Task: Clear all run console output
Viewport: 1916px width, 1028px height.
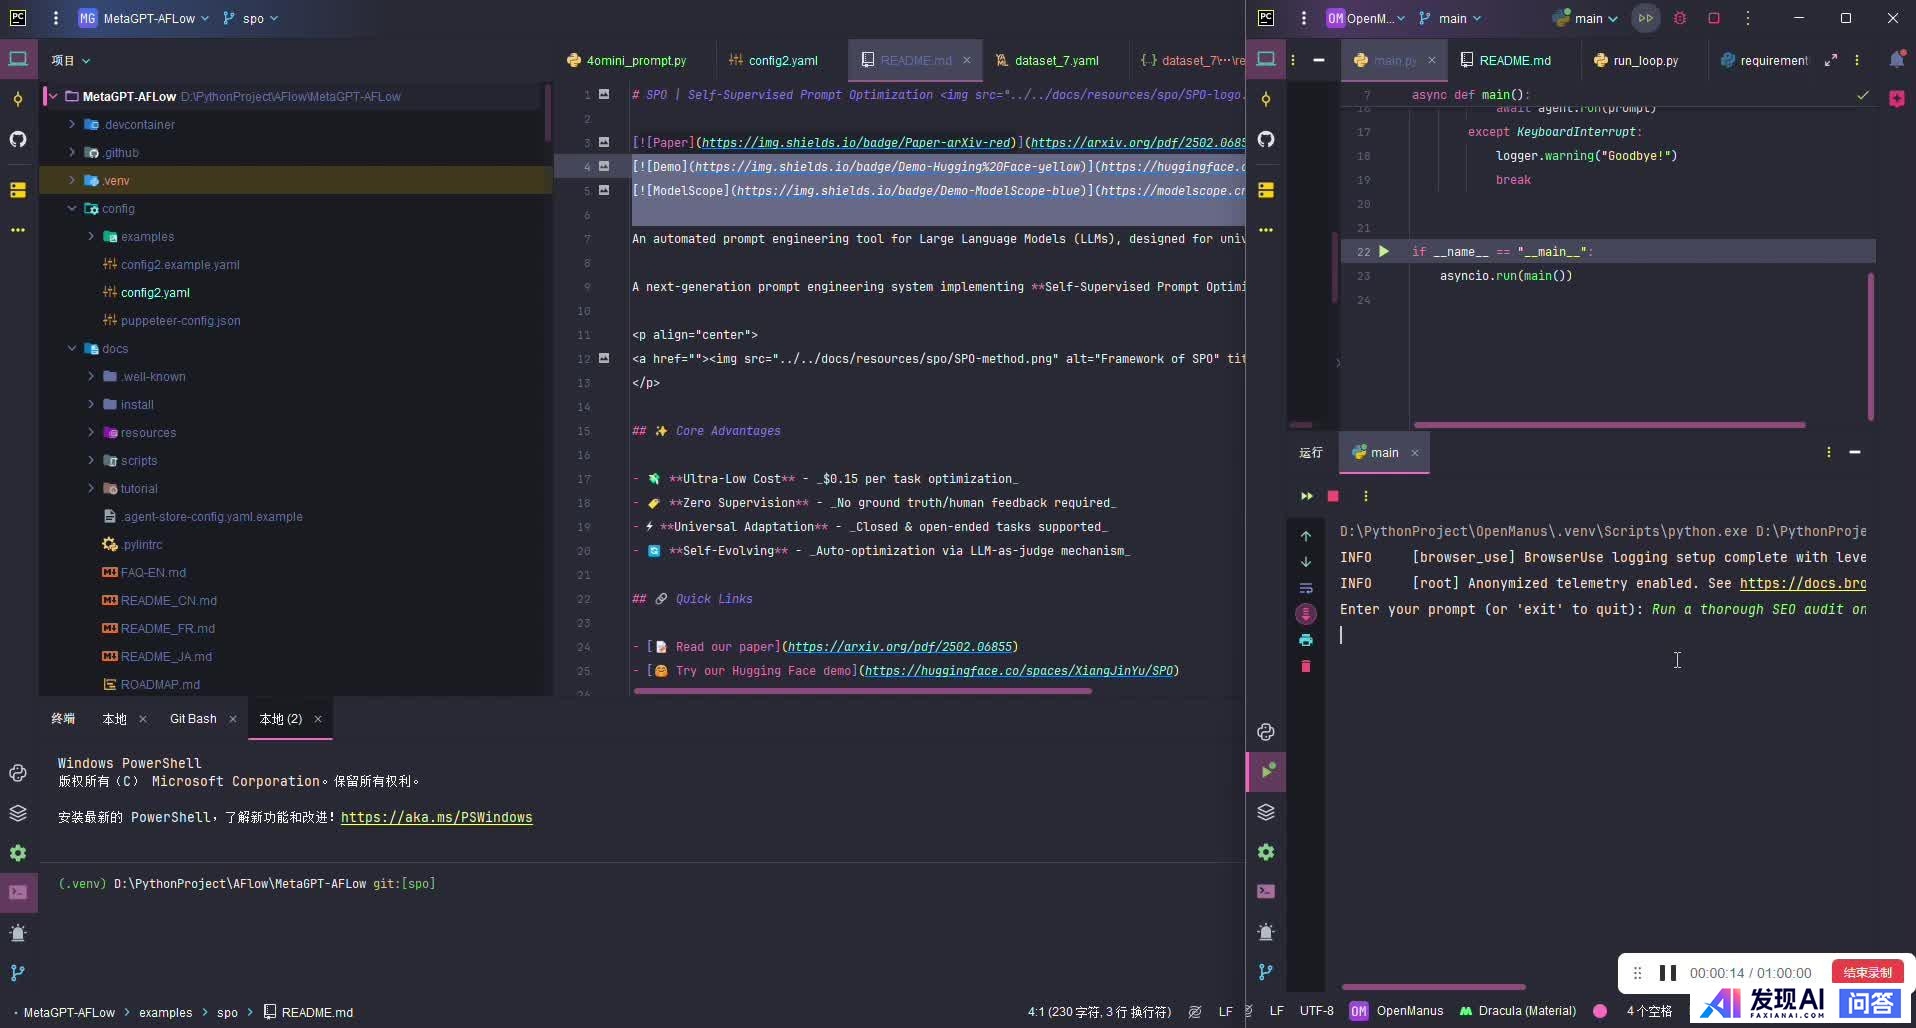Action: click(x=1306, y=666)
